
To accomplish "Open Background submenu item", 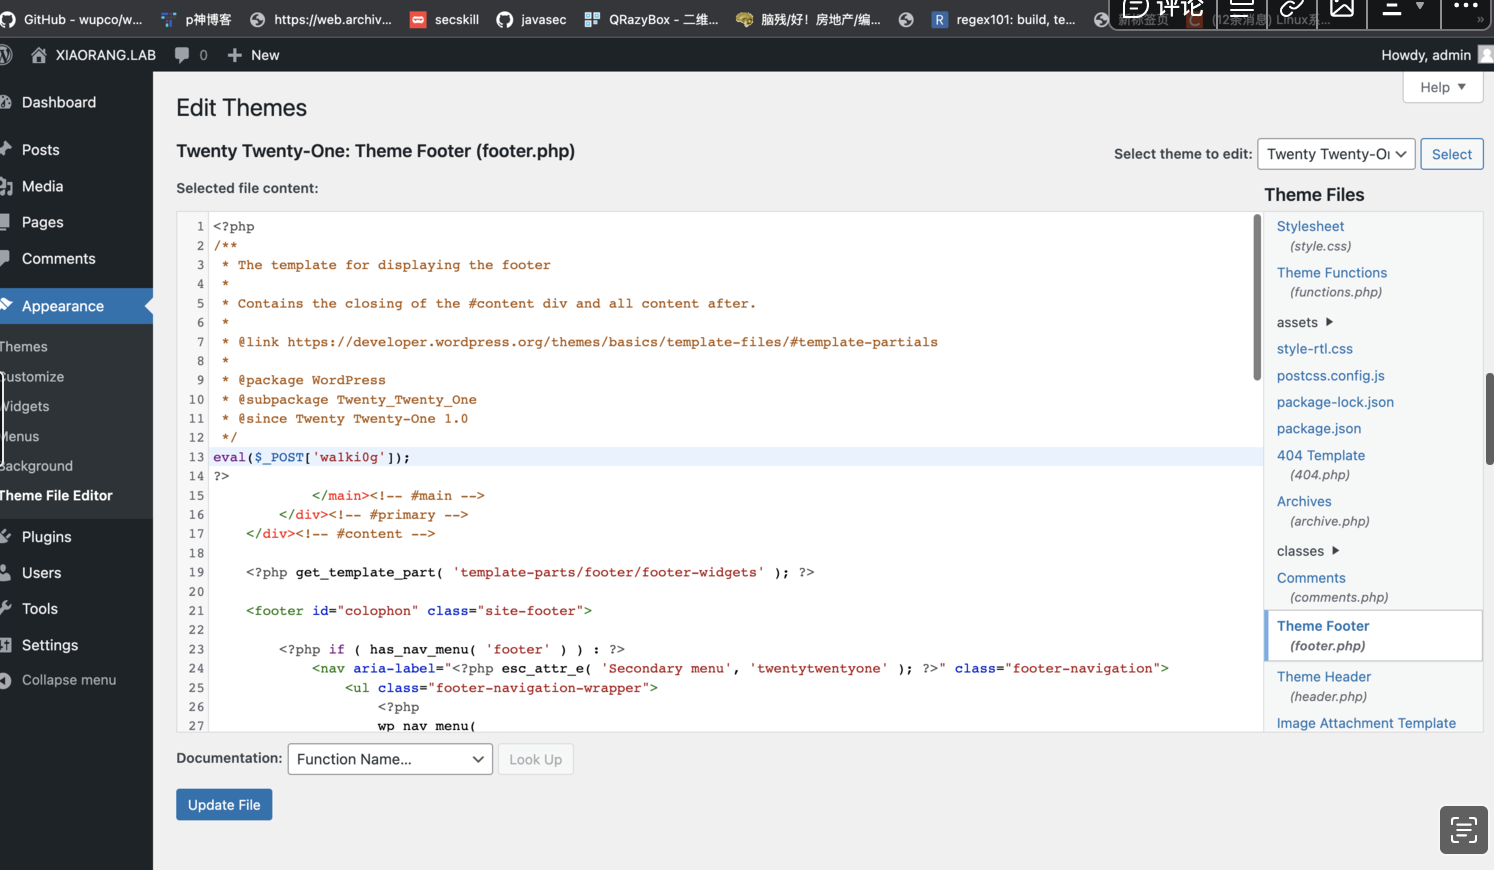I will 37,466.
